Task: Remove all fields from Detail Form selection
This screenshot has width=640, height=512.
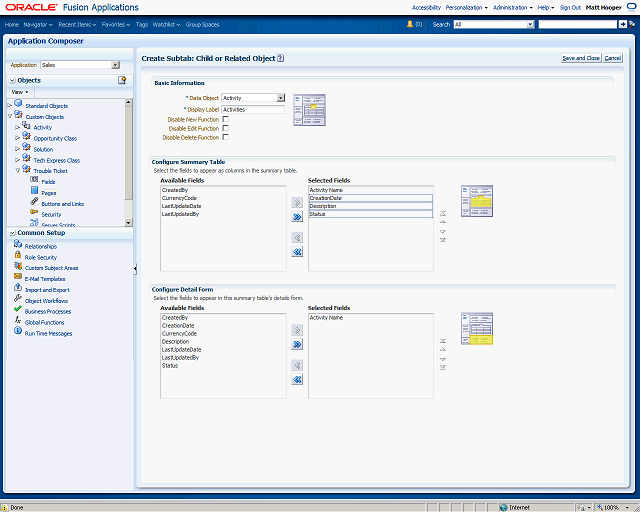Action: click(297, 379)
